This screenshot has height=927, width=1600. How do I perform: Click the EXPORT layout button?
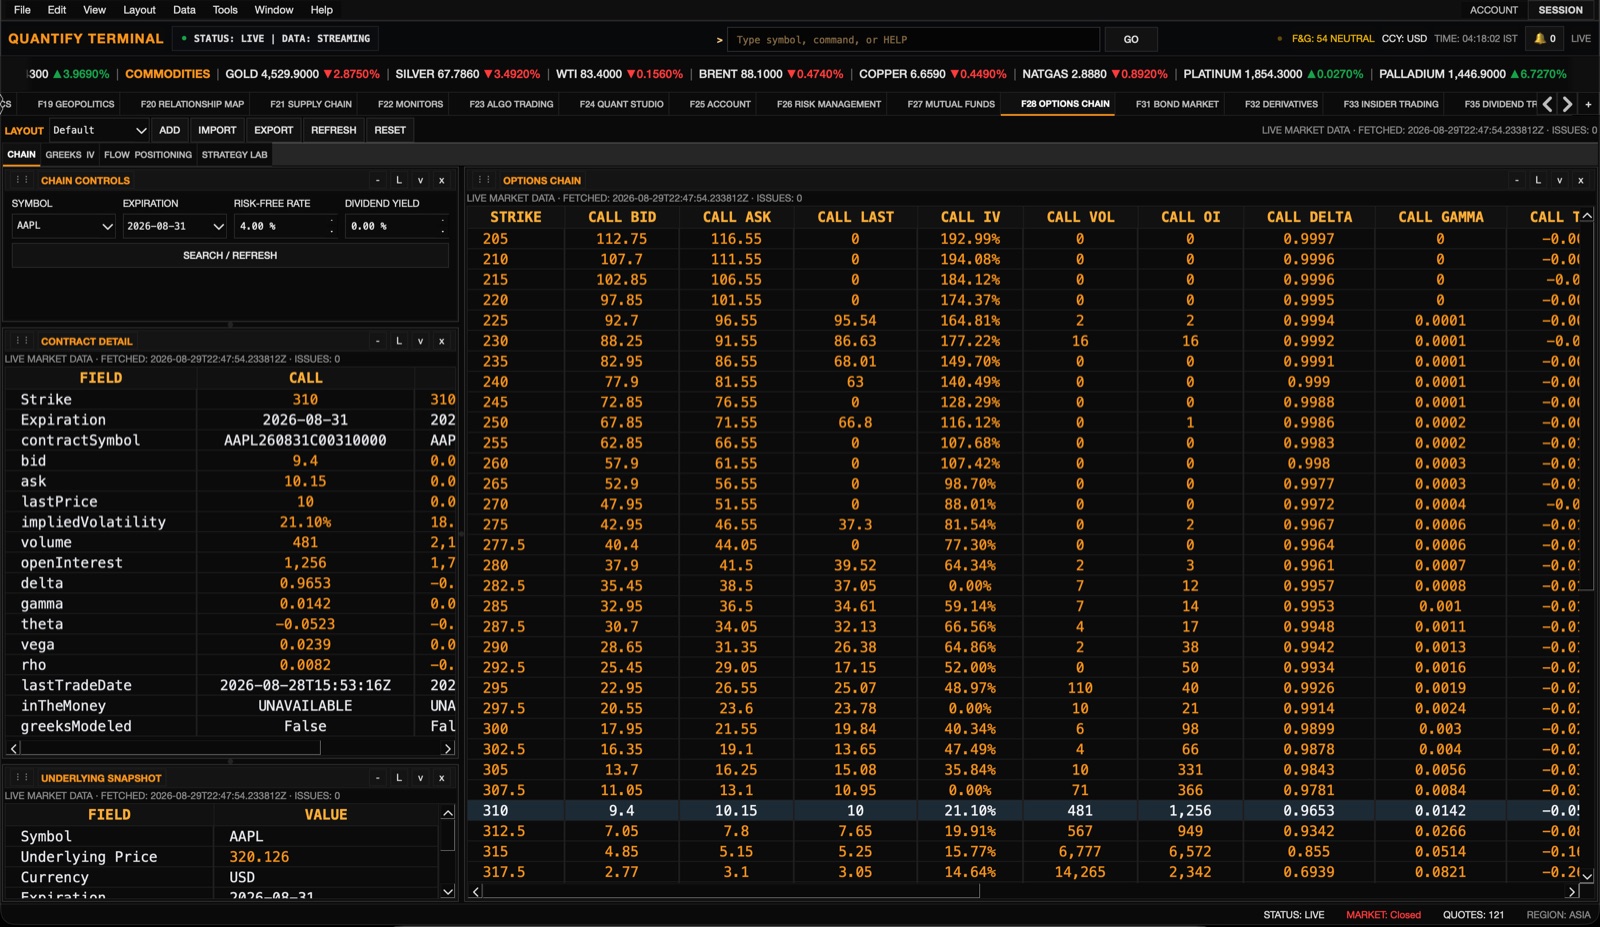(273, 130)
